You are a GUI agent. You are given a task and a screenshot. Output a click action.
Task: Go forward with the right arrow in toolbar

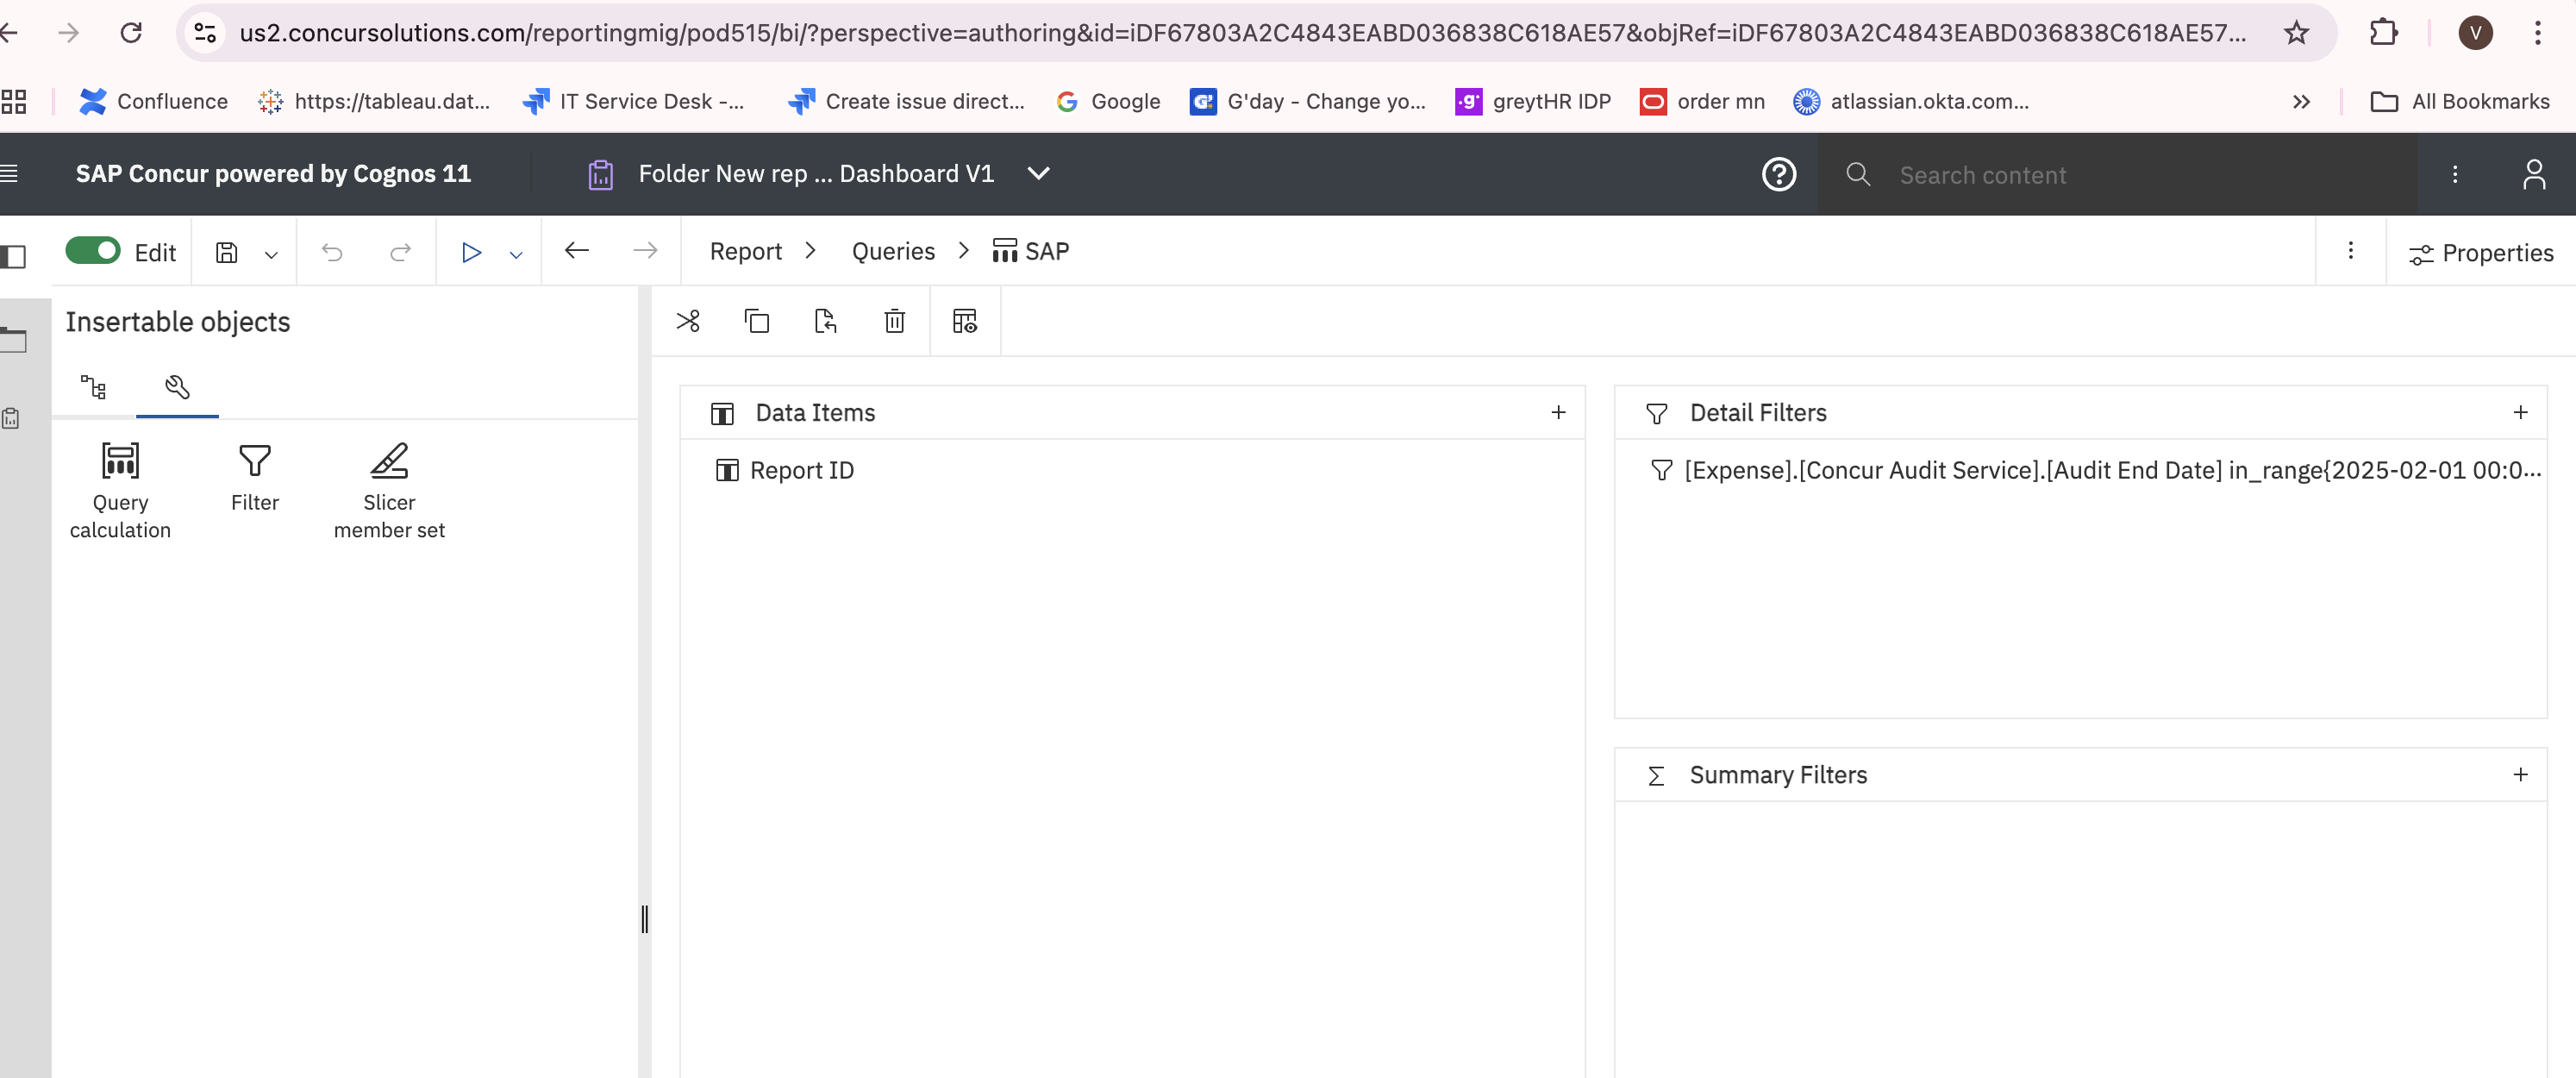coord(645,250)
